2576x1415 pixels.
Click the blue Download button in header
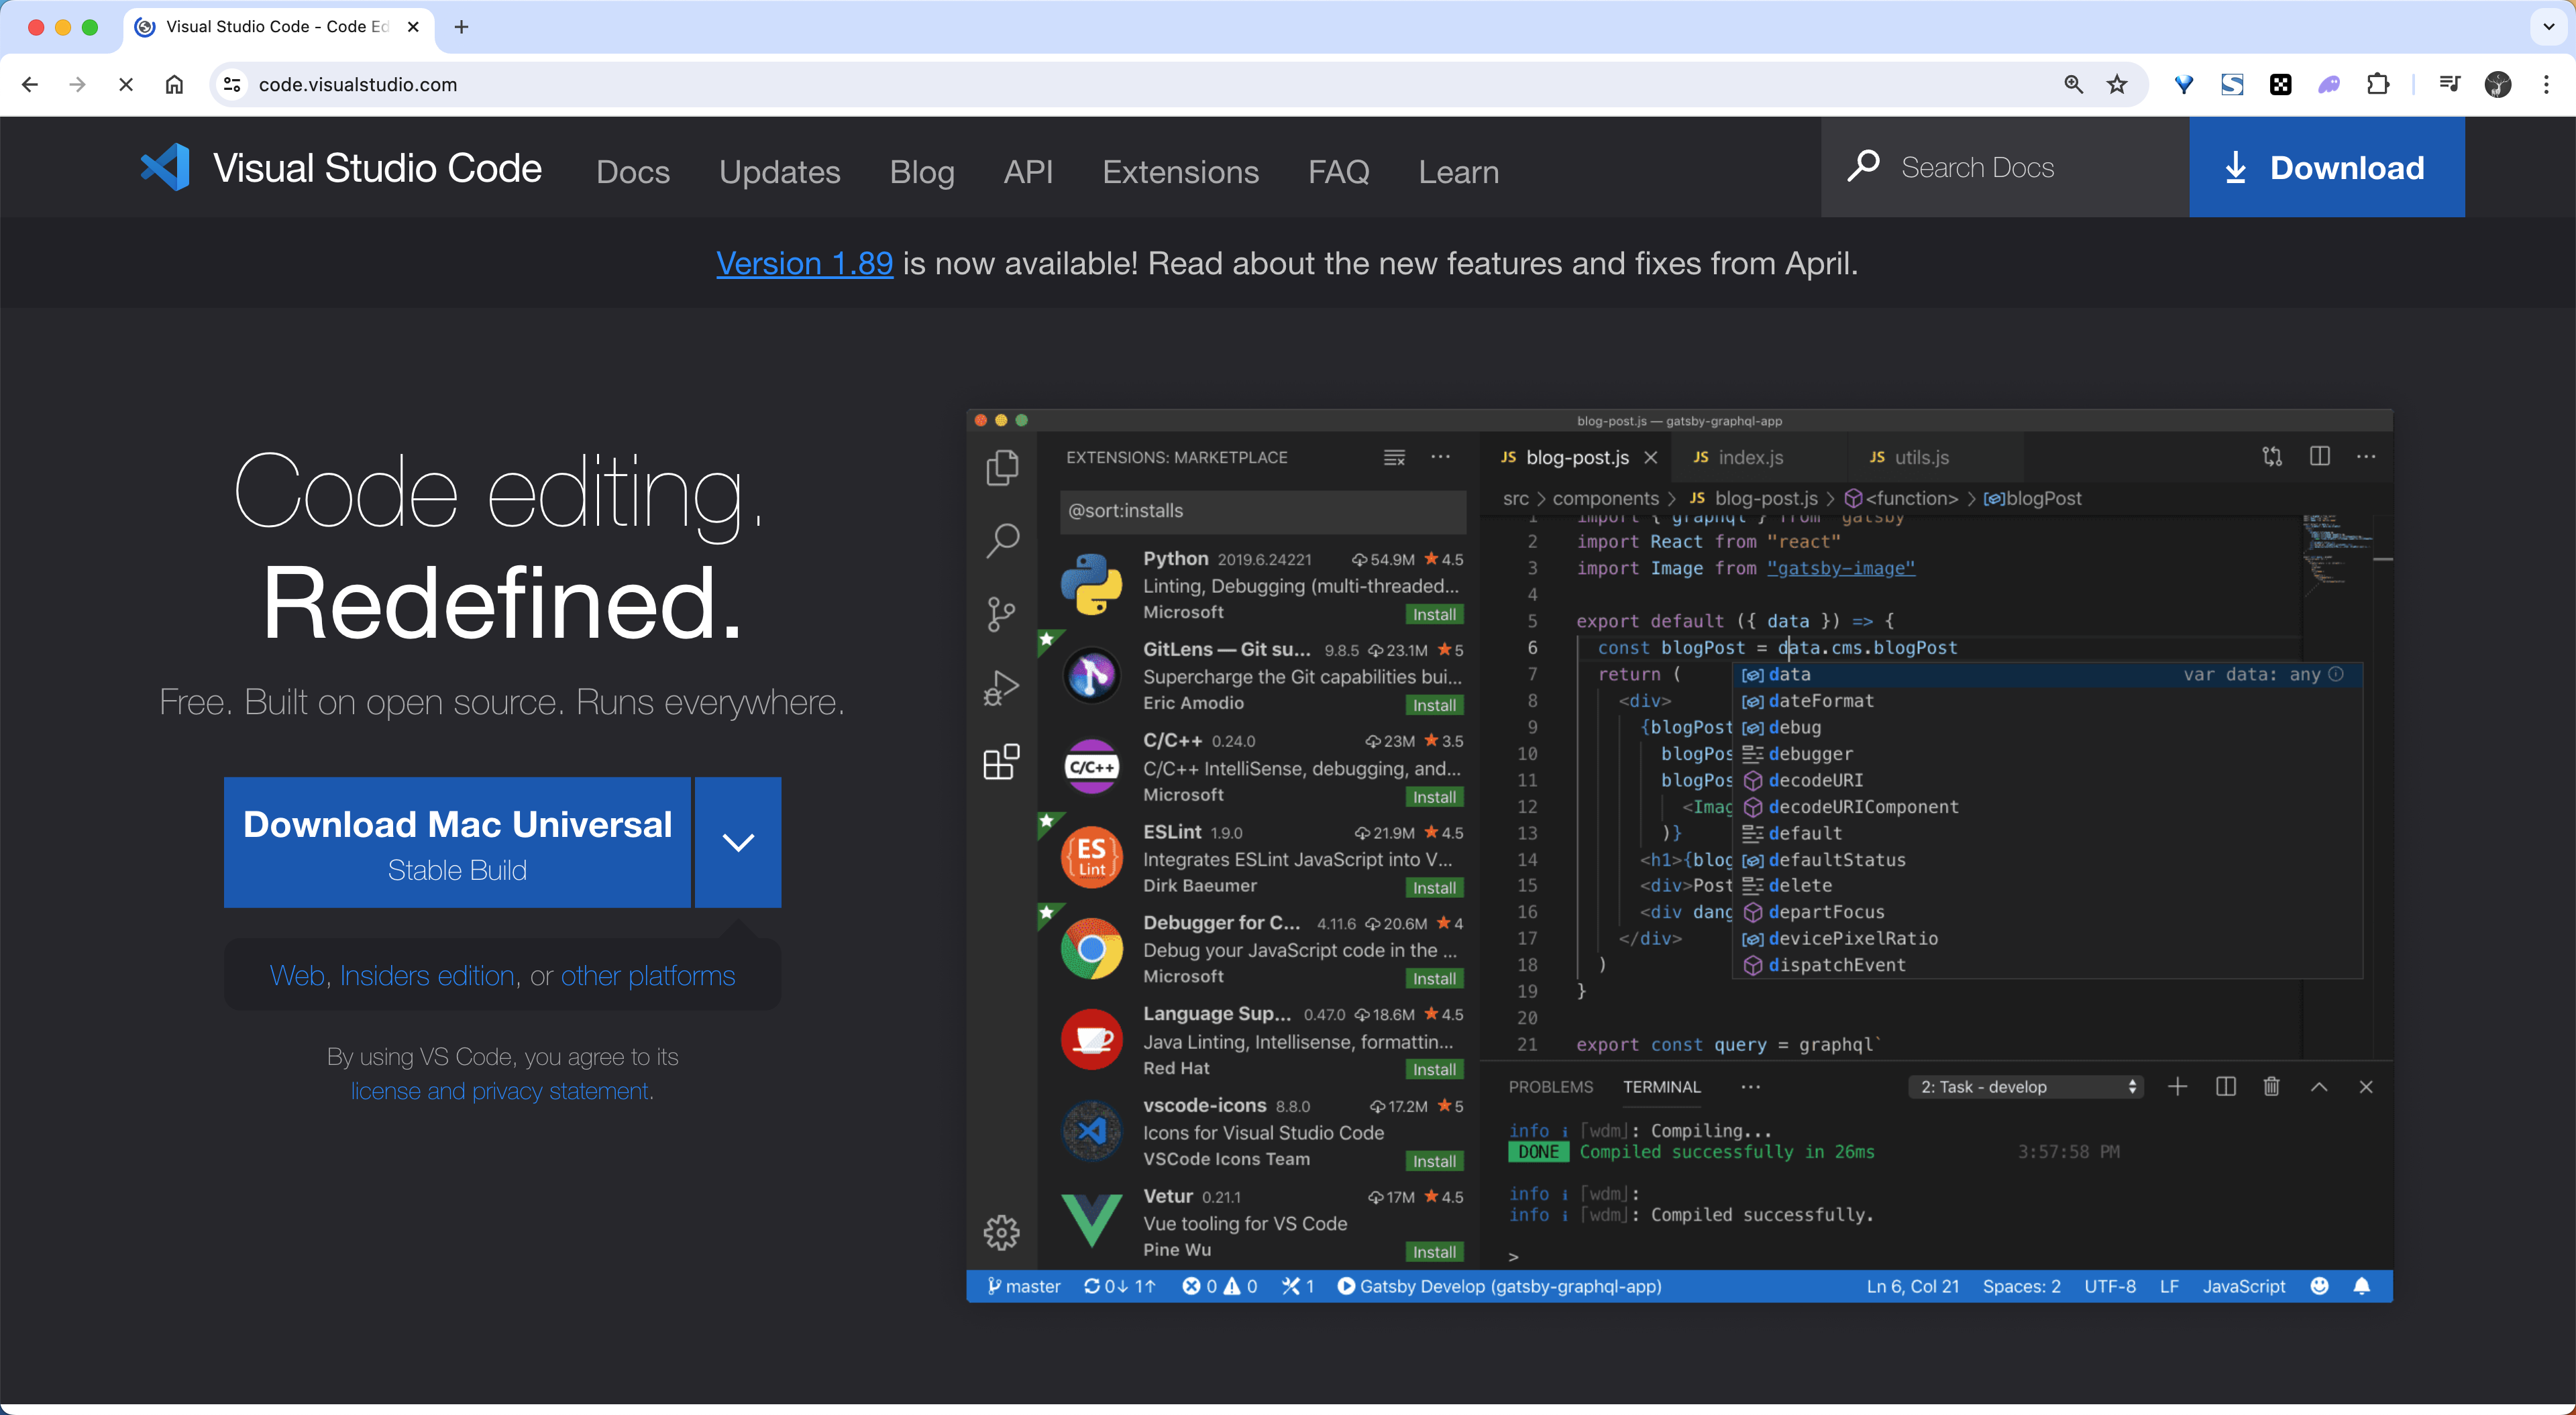pyautogui.click(x=2326, y=167)
